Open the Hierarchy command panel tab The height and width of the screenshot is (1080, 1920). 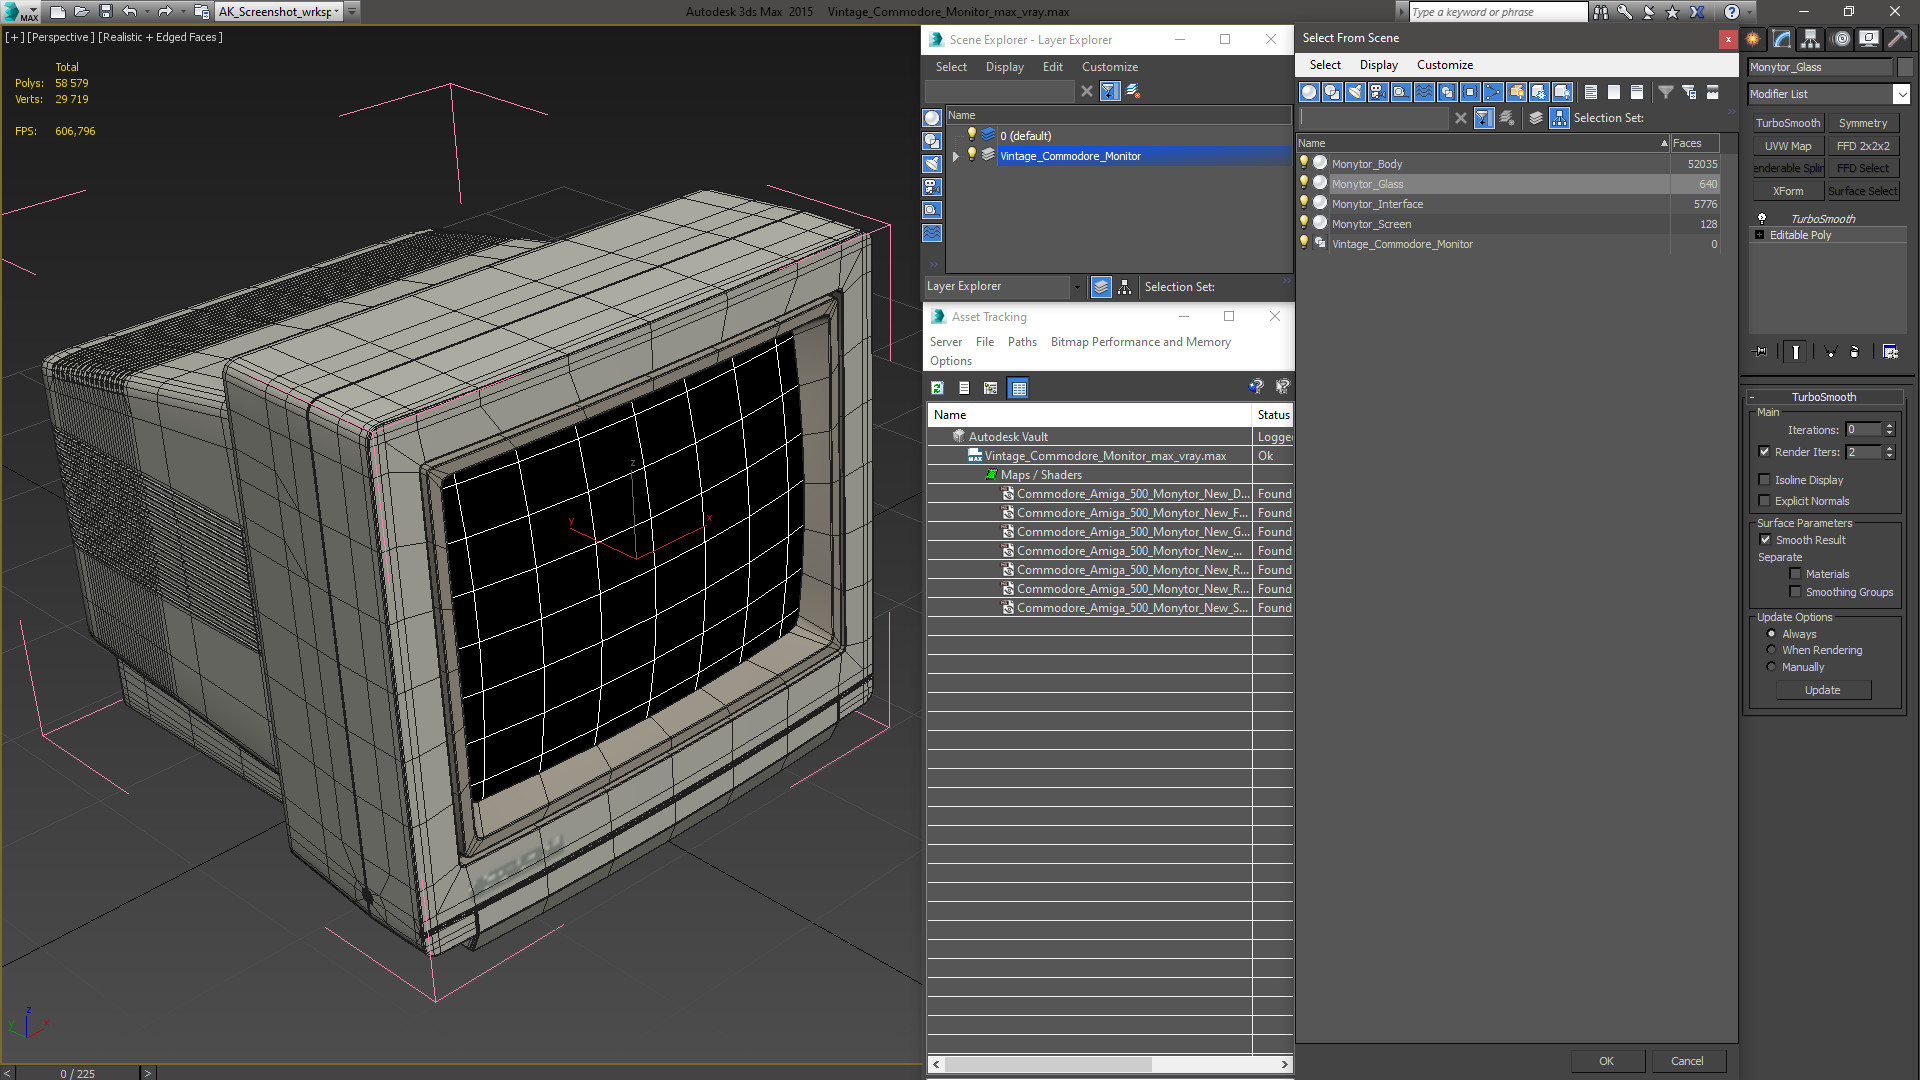tap(1811, 39)
